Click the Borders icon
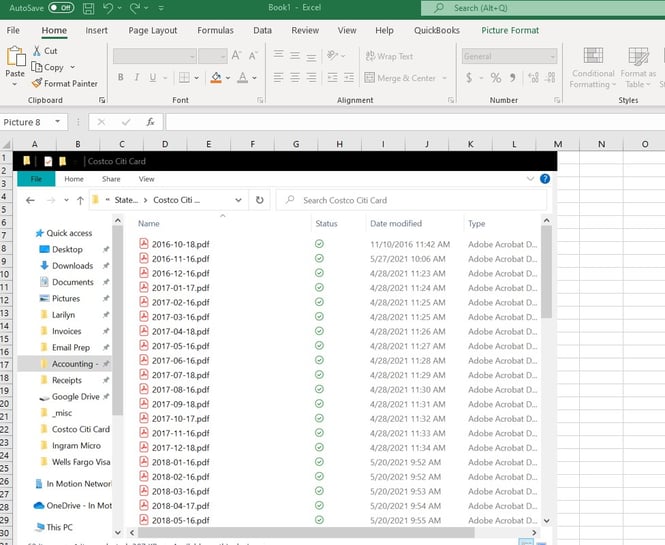Image resolution: width=665 pixels, height=545 pixels. click(184, 78)
